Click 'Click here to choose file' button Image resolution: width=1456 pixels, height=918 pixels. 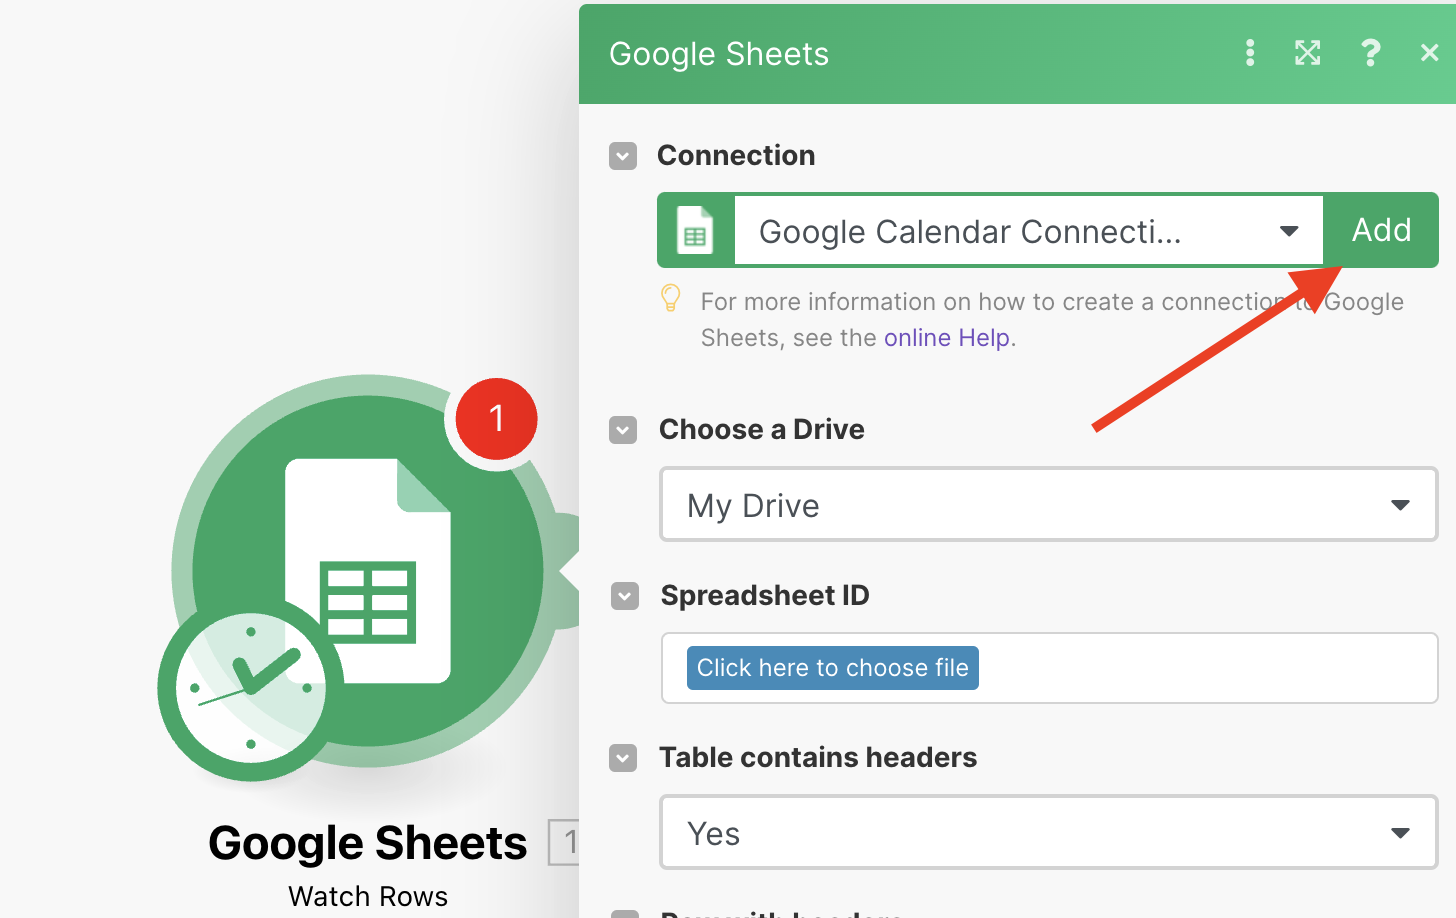coord(832,668)
